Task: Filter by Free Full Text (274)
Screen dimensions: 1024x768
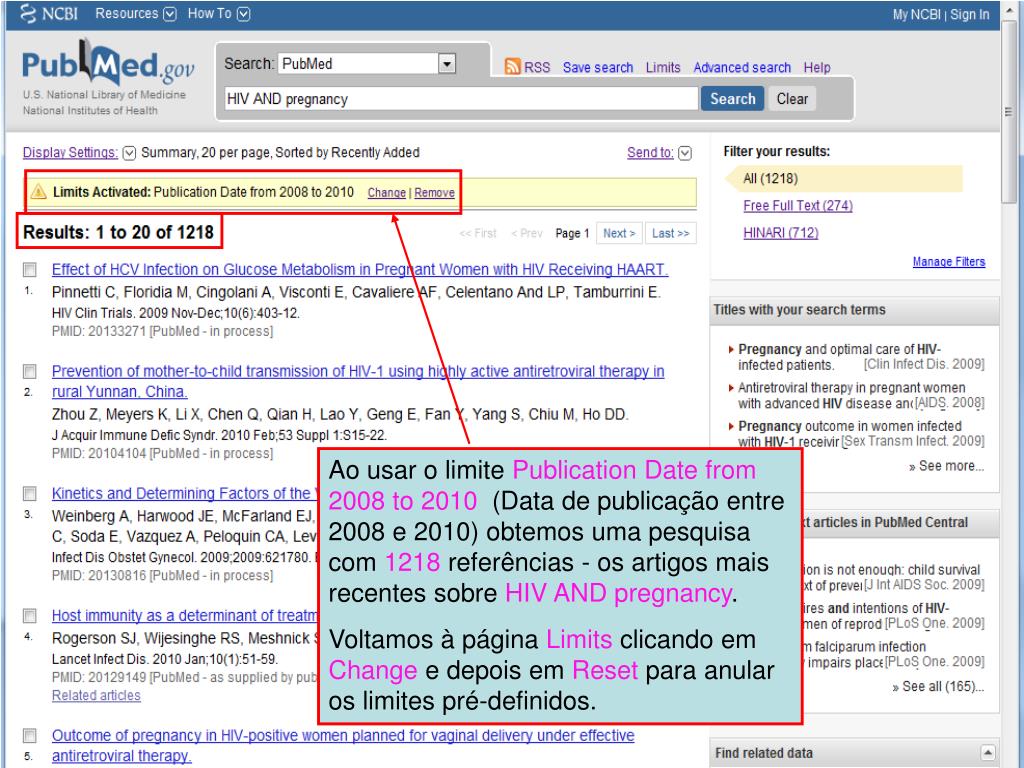Action: point(797,206)
